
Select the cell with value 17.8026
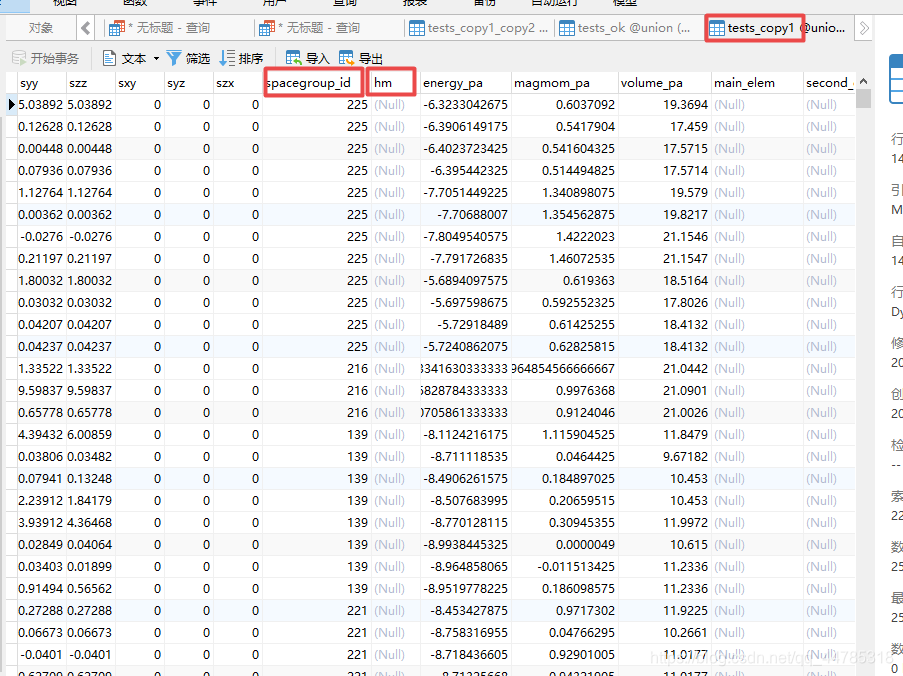click(x=665, y=302)
